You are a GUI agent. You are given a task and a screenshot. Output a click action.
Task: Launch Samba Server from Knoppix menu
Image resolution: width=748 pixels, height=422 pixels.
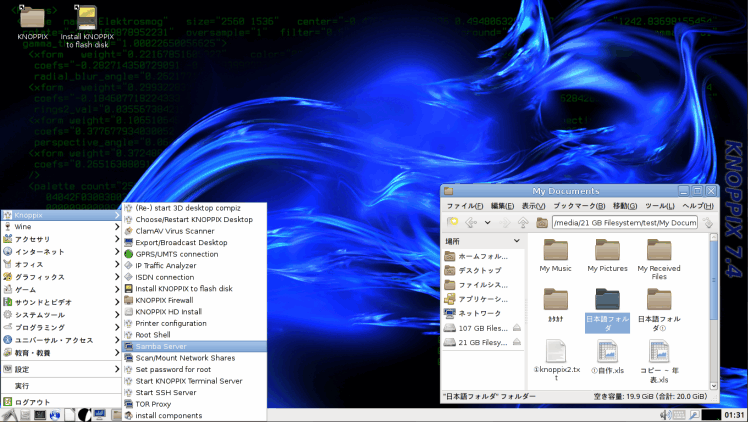pyautogui.click(x=194, y=346)
